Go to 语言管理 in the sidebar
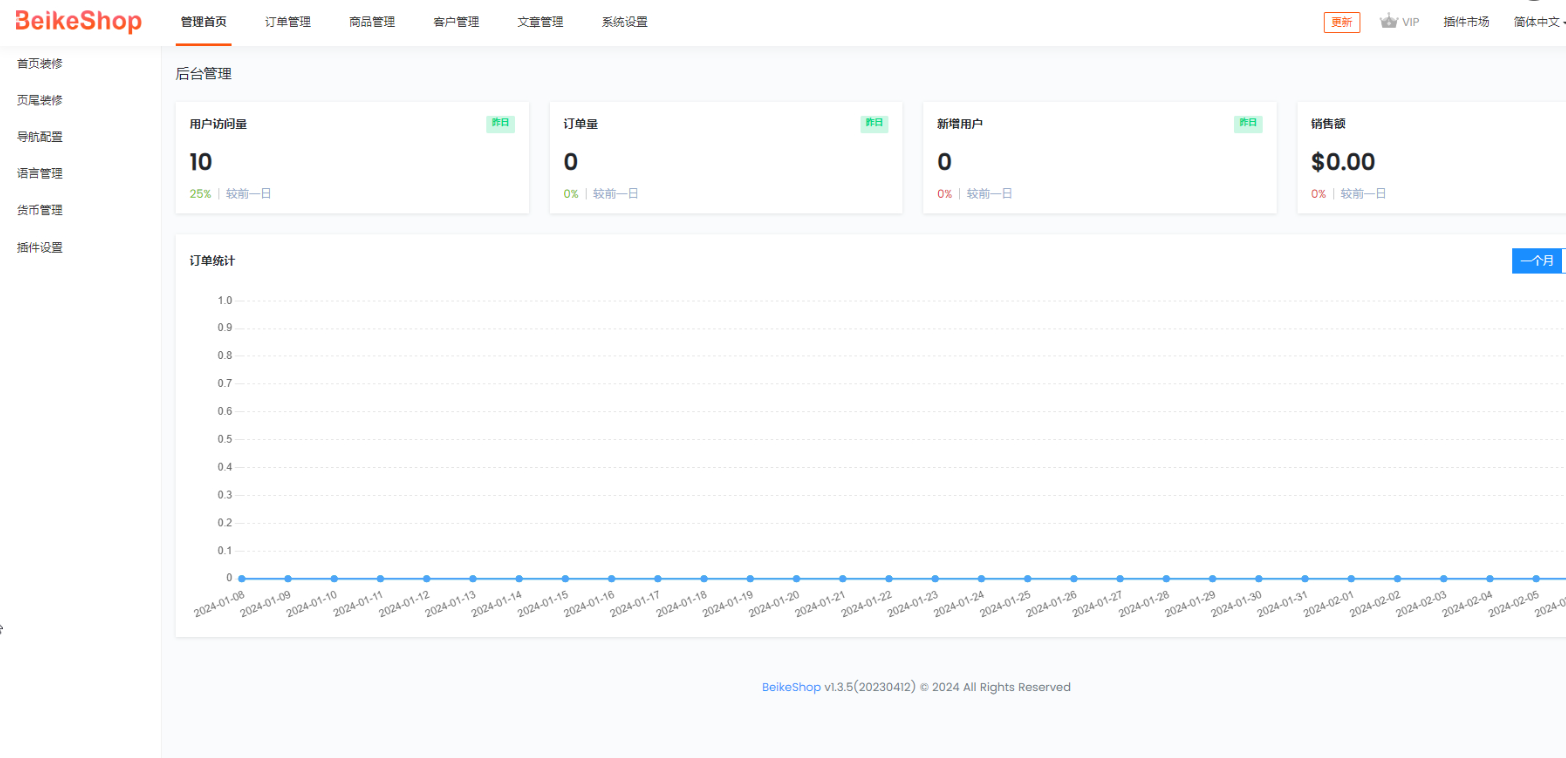 point(40,173)
